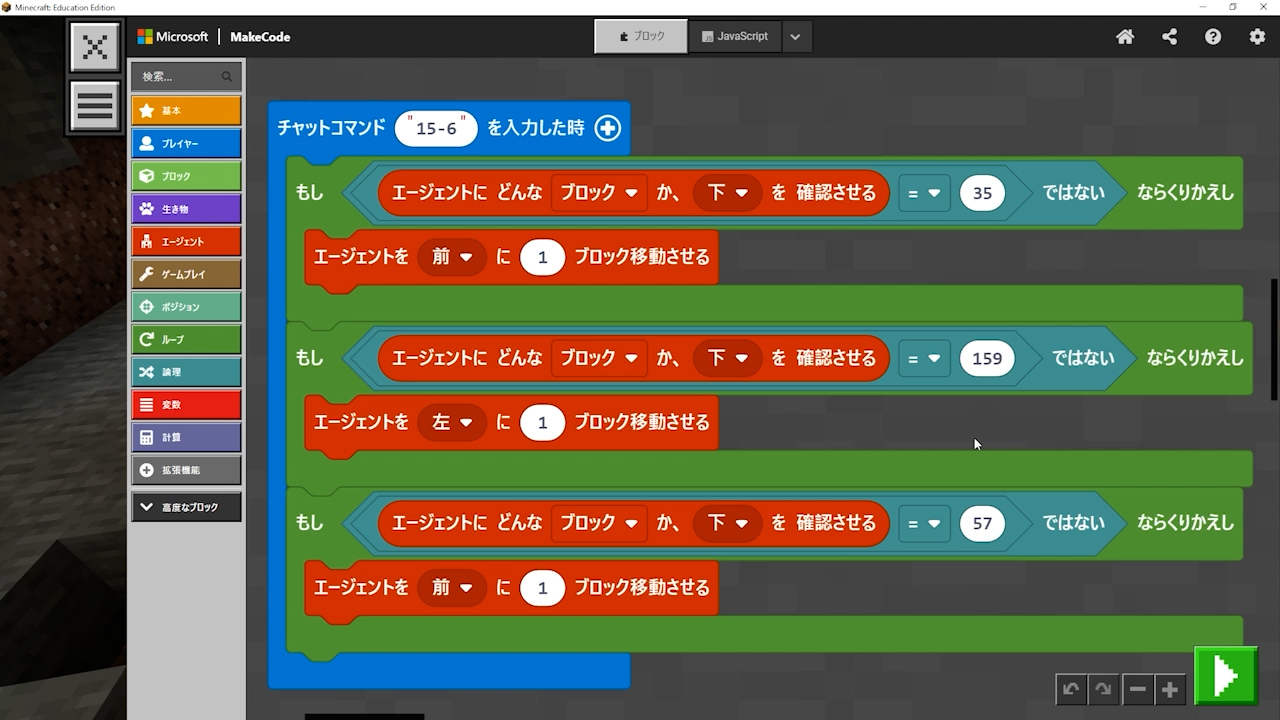
Task: Open the 左 direction dropdown
Action: click(x=452, y=422)
